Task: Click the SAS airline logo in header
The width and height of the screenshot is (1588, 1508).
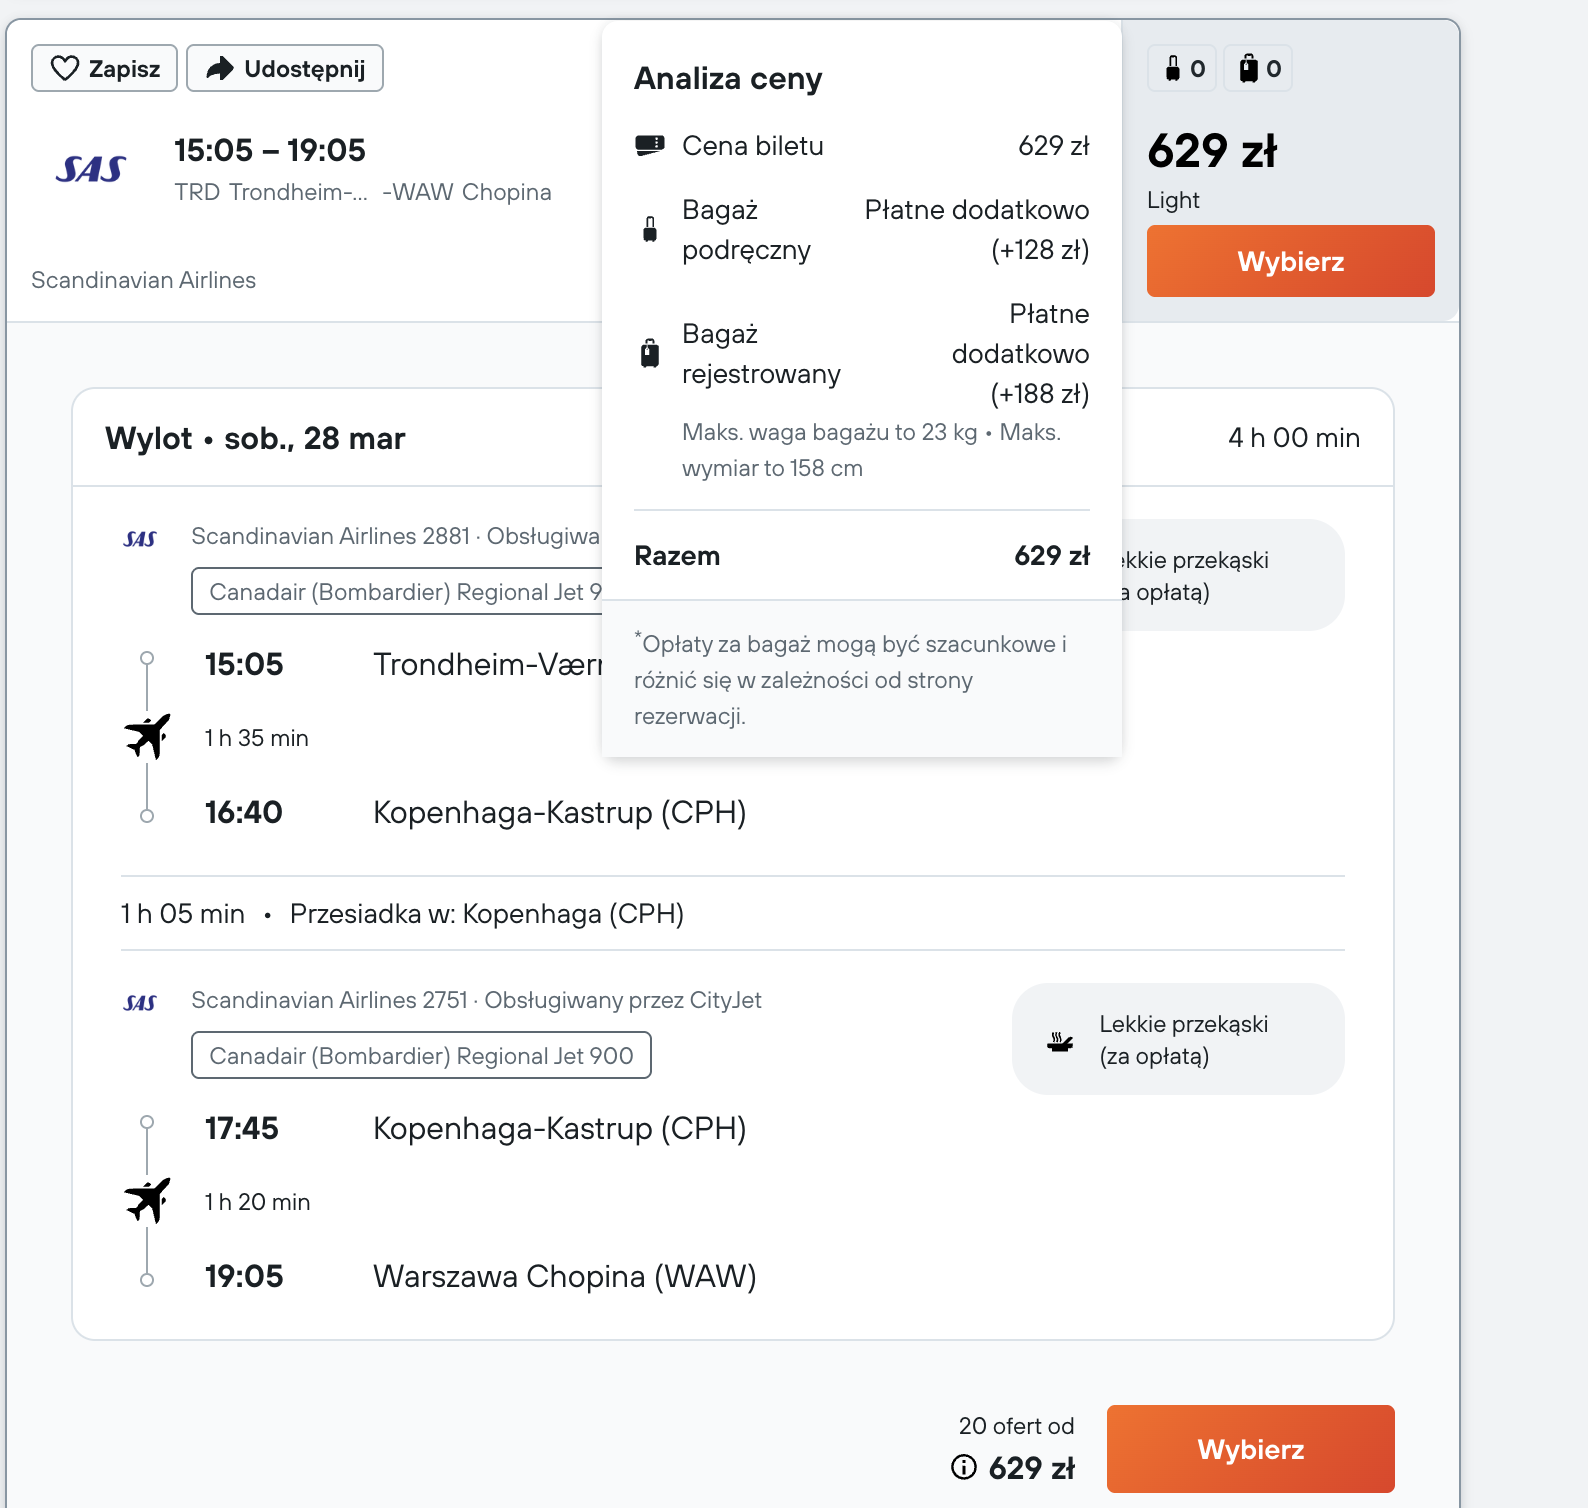Action: point(91,170)
